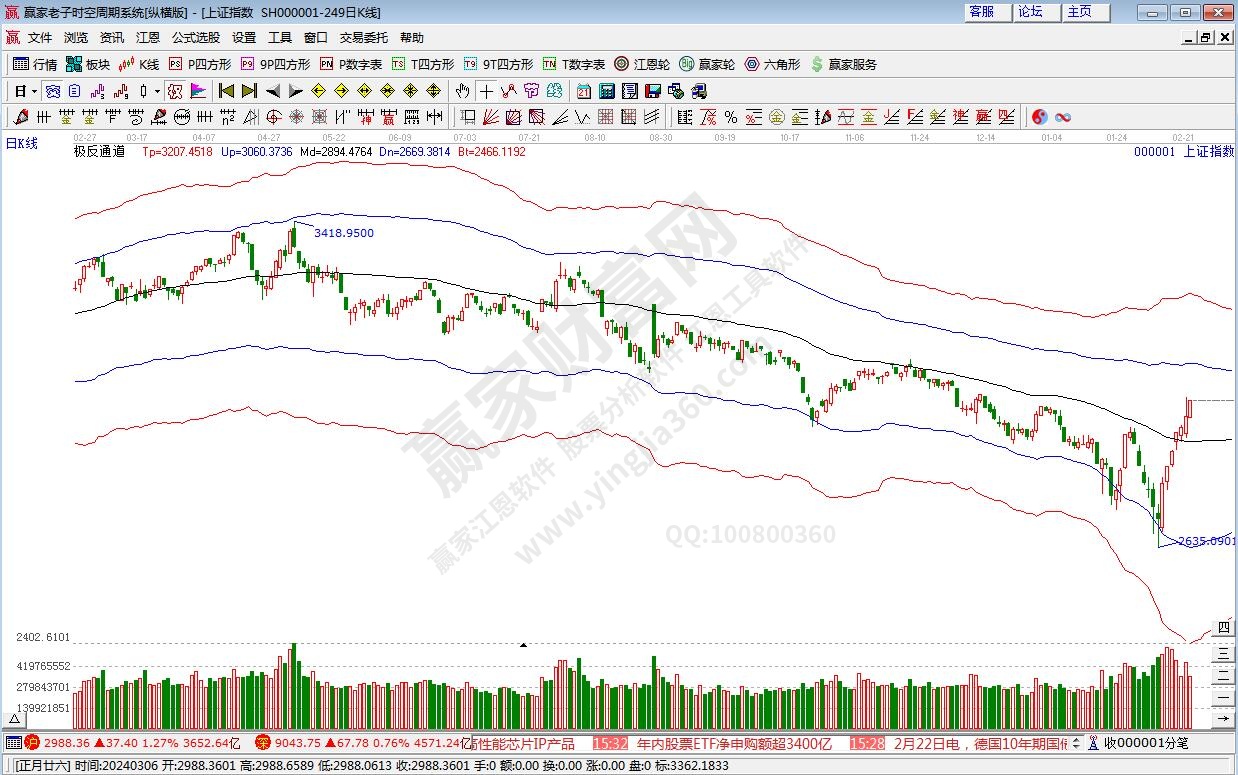Open the 交易委托 menu
The width and height of the screenshot is (1238, 775).
click(363, 38)
